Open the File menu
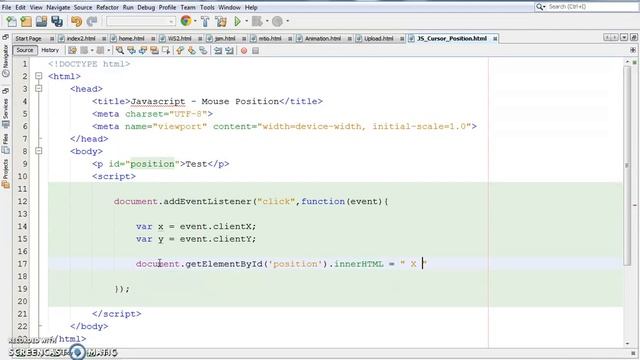Screen dimensions: 640x360 point(7,7)
